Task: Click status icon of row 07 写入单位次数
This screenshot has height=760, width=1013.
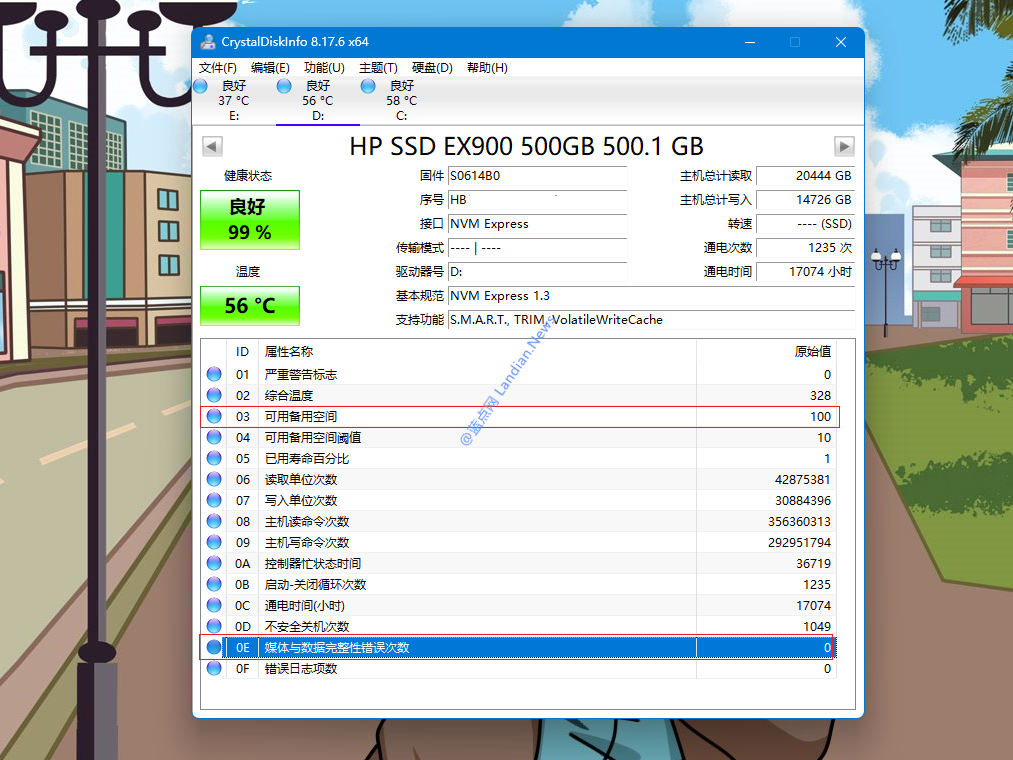Action: coord(214,500)
